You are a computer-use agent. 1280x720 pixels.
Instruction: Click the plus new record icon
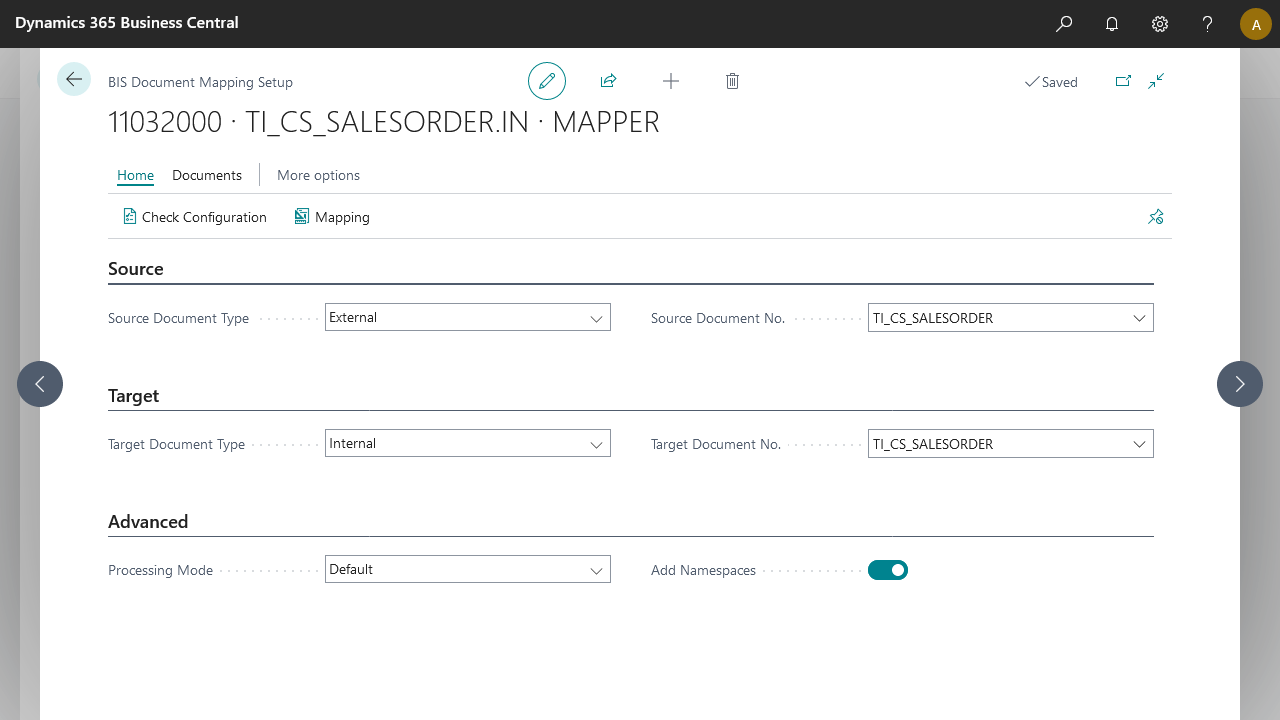click(671, 81)
